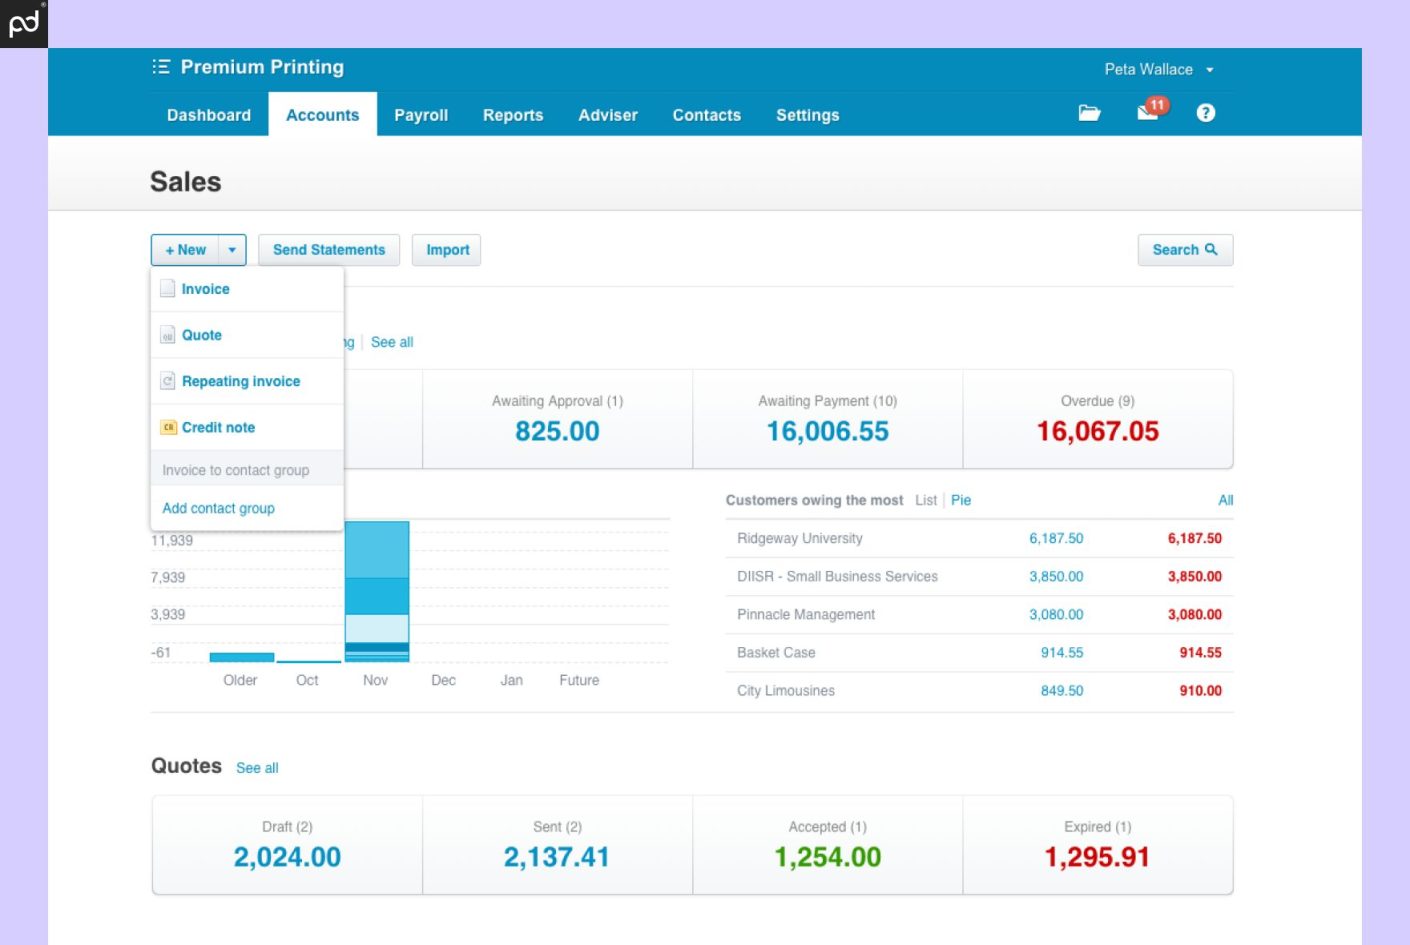Image resolution: width=1410 pixels, height=945 pixels.
Task: Select the Ridgeway University customer row
Action: [799, 538]
